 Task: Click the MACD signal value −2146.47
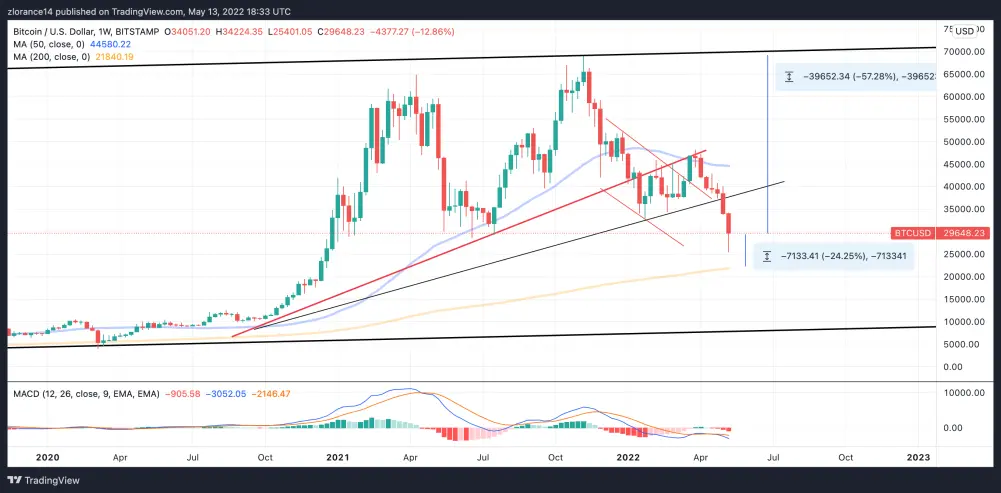(270, 394)
